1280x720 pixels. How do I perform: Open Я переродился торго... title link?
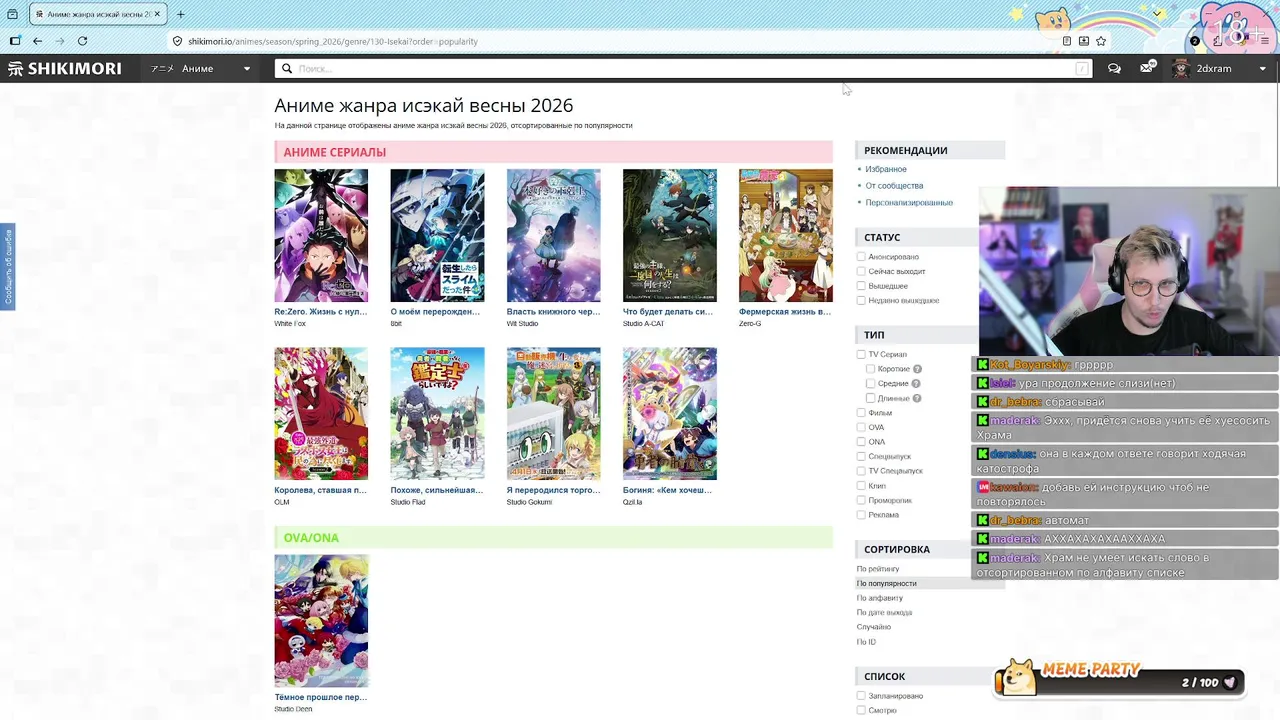(x=553, y=490)
